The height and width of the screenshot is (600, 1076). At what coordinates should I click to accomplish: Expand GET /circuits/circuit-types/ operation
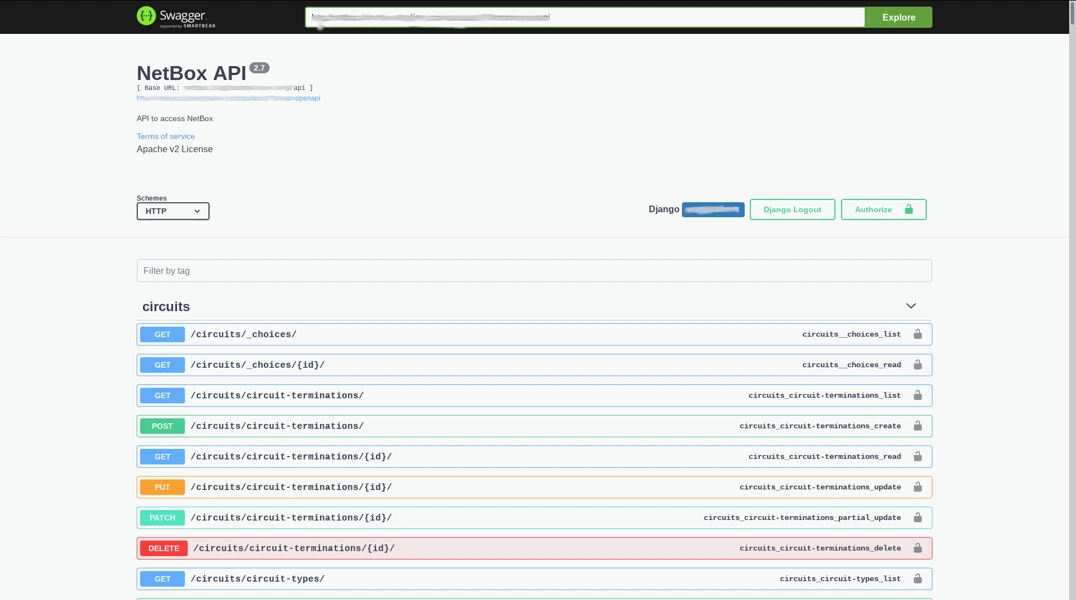click(x=534, y=579)
